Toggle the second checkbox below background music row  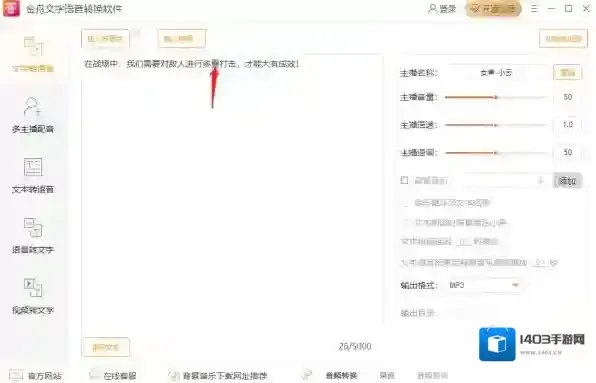tap(406, 222)
